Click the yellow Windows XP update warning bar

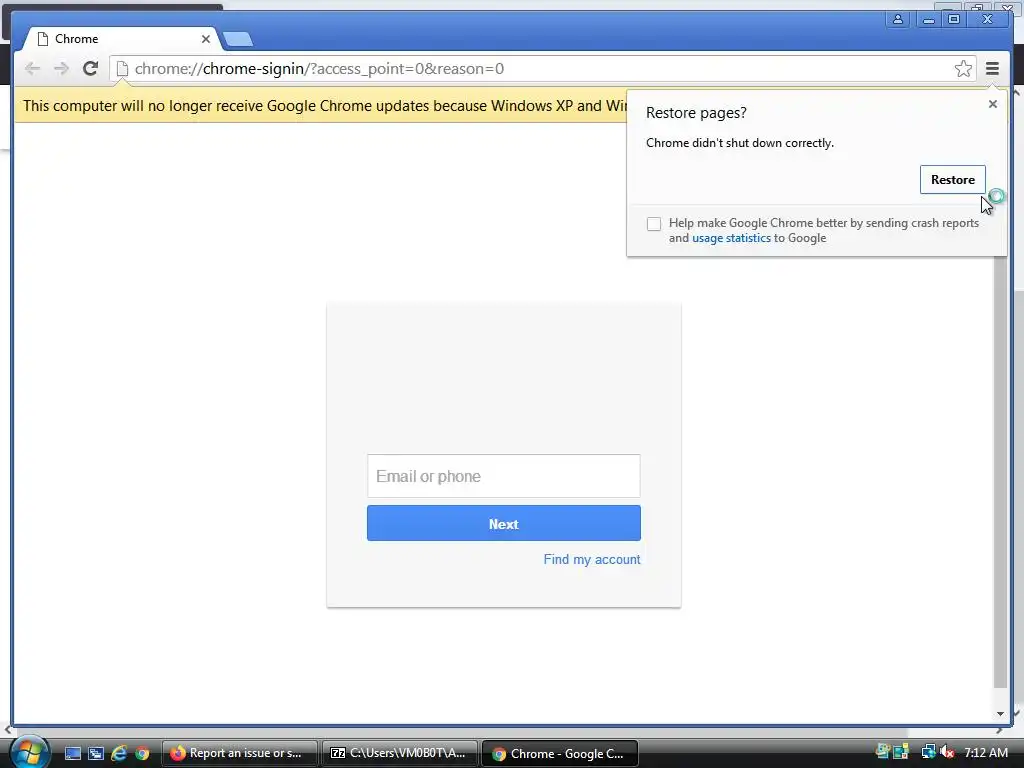(321, 106)
